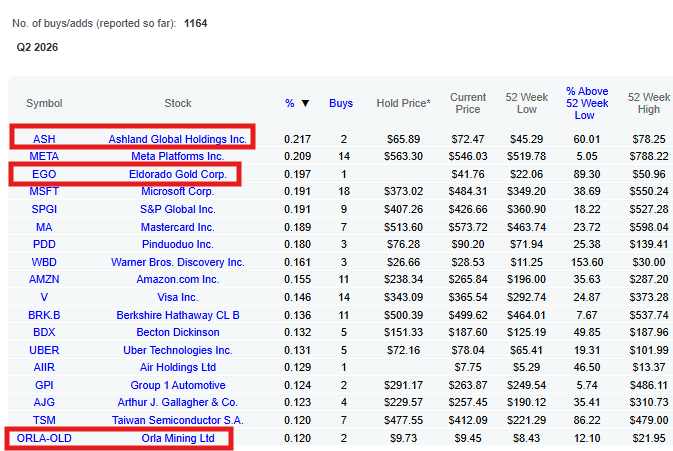Open Warner Bros. Discovery Inc. stock page

coord(178,263)
